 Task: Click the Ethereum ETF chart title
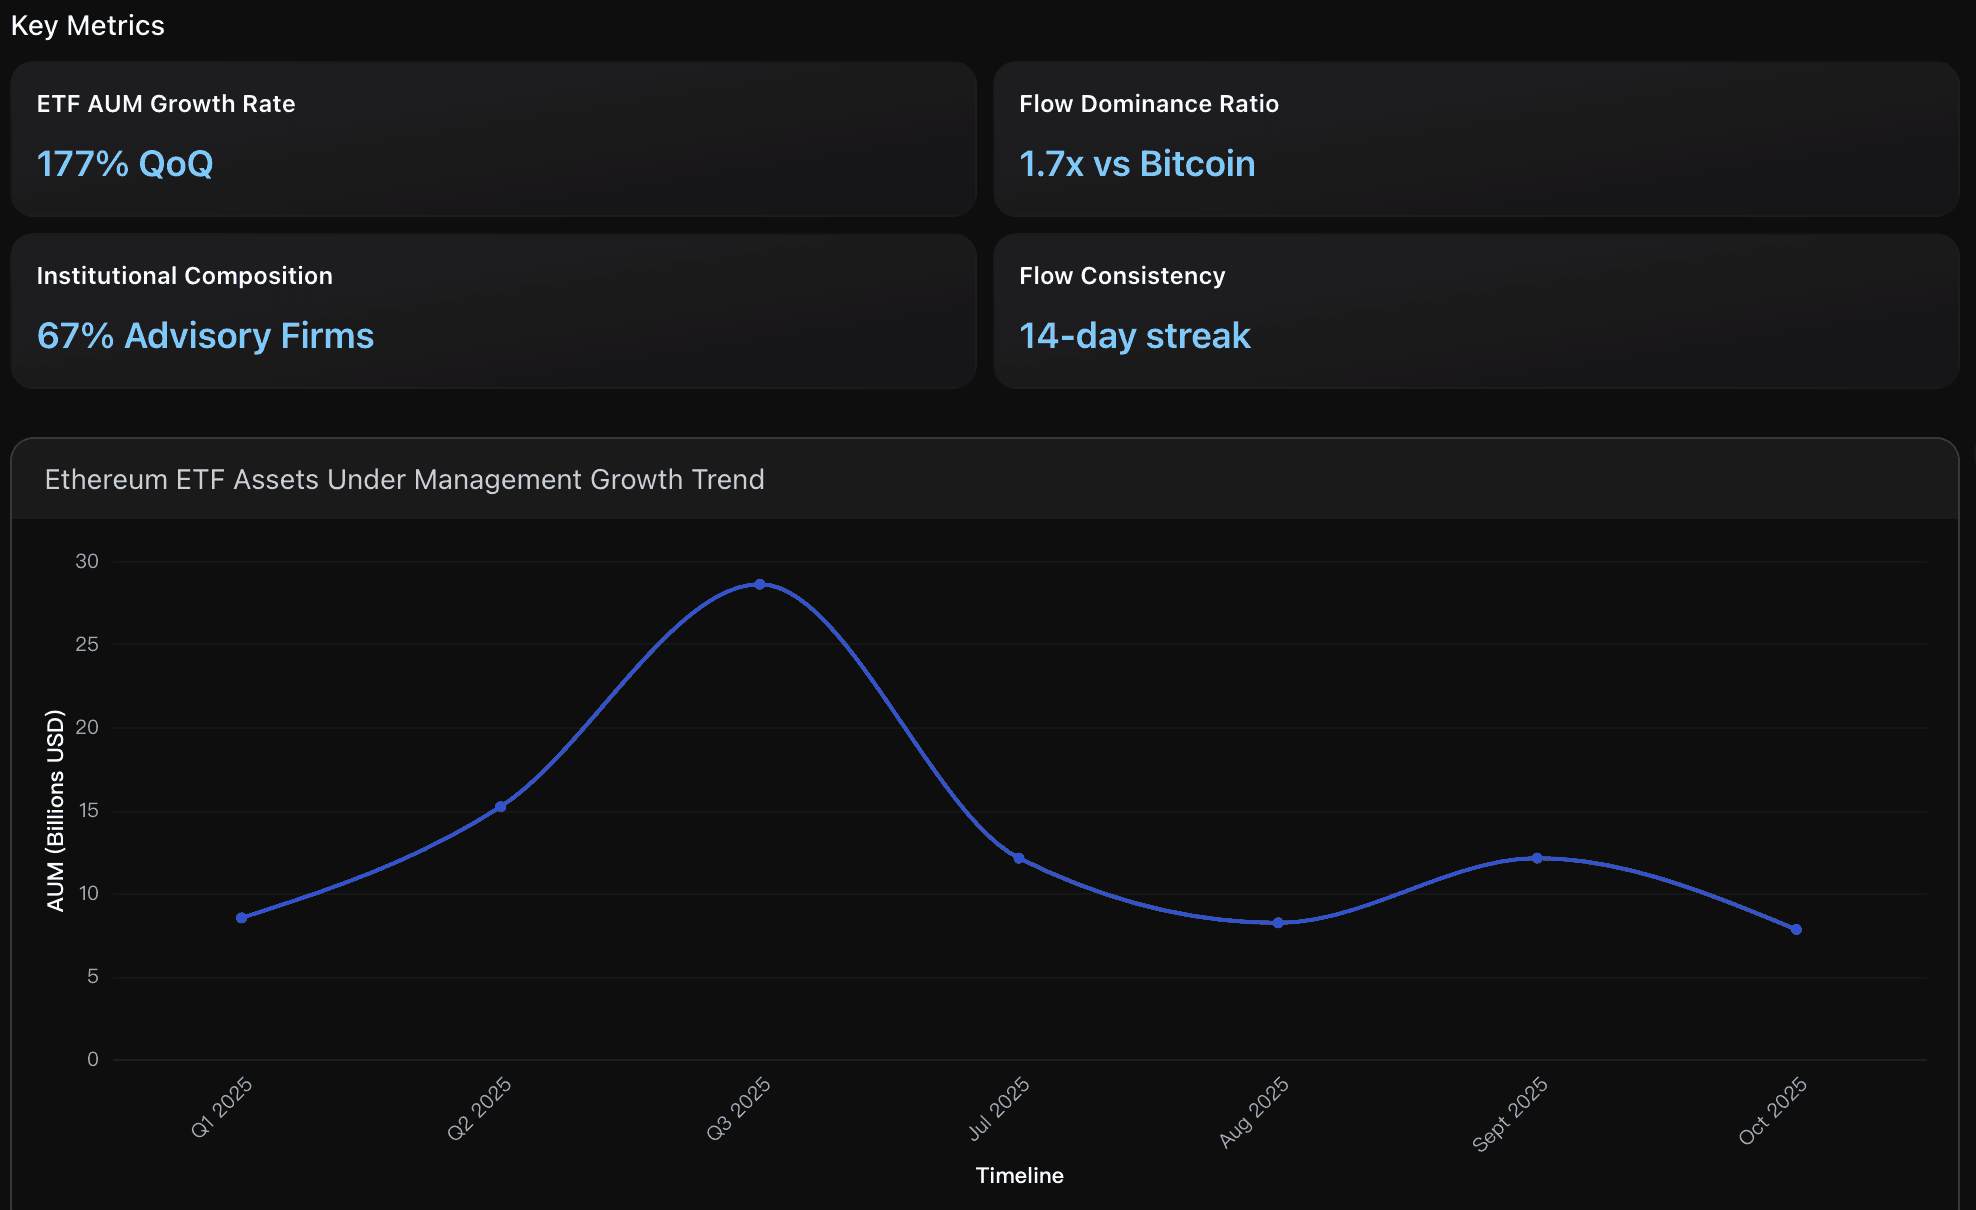click(x=404, y=480)
